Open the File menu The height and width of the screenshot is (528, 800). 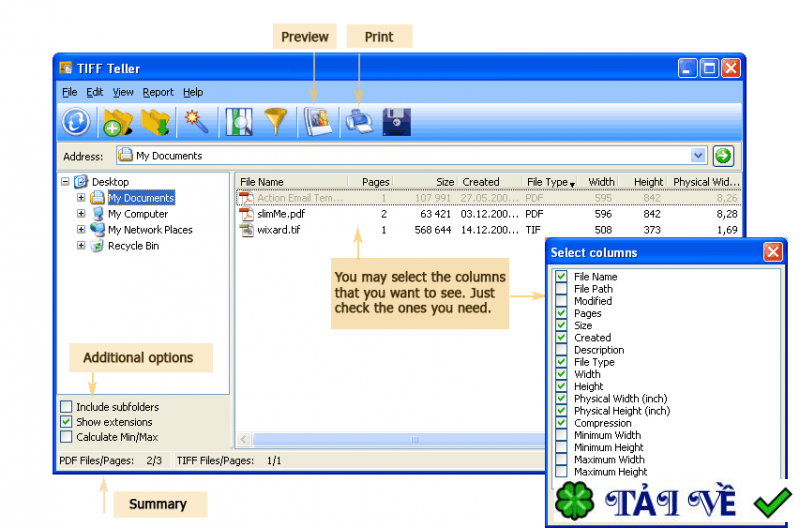tap(69, 92)
